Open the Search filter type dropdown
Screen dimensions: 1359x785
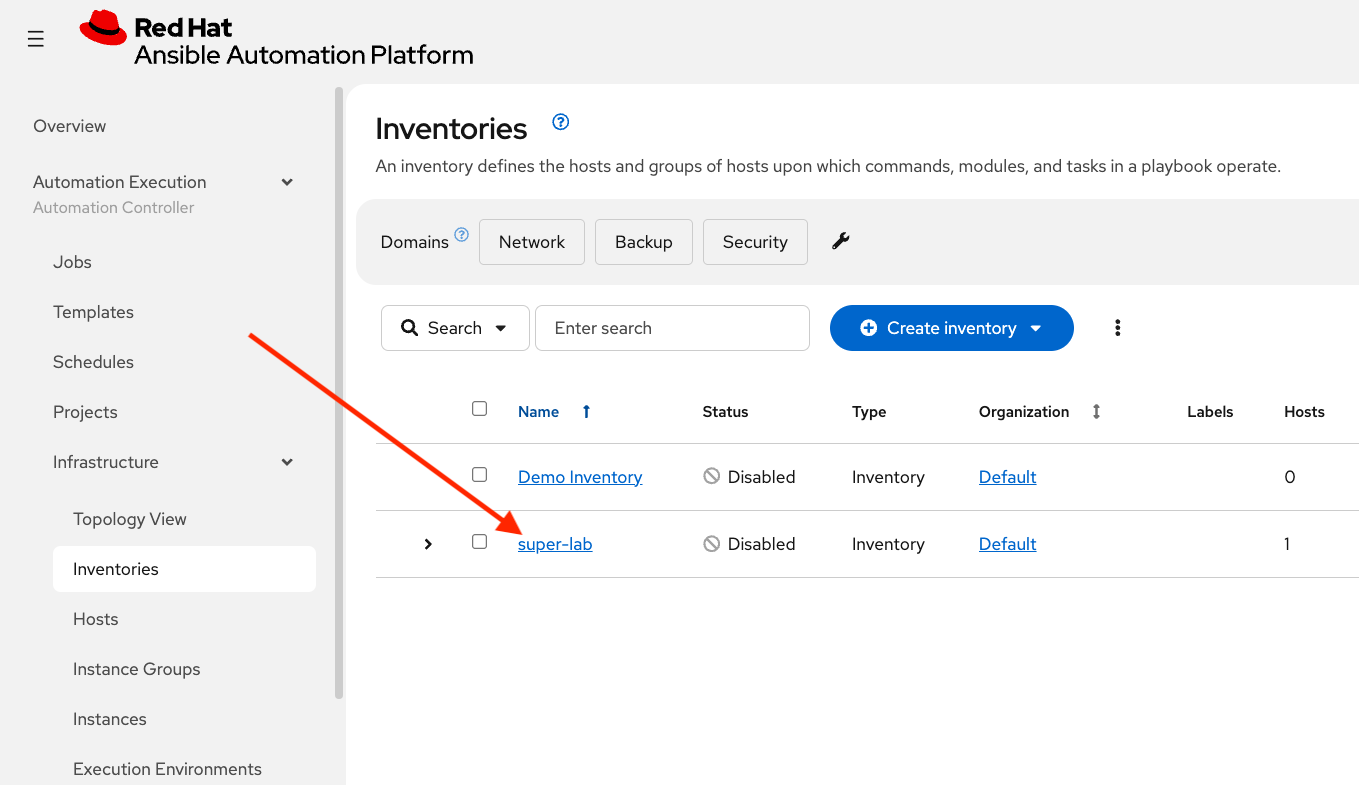pyautogui.click(x=455, y=328)
